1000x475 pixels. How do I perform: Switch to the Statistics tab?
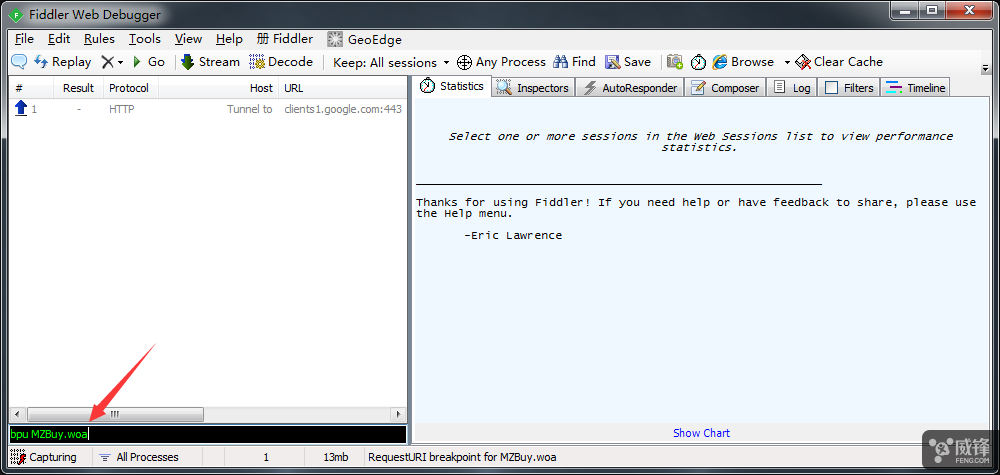pos(452,86)
